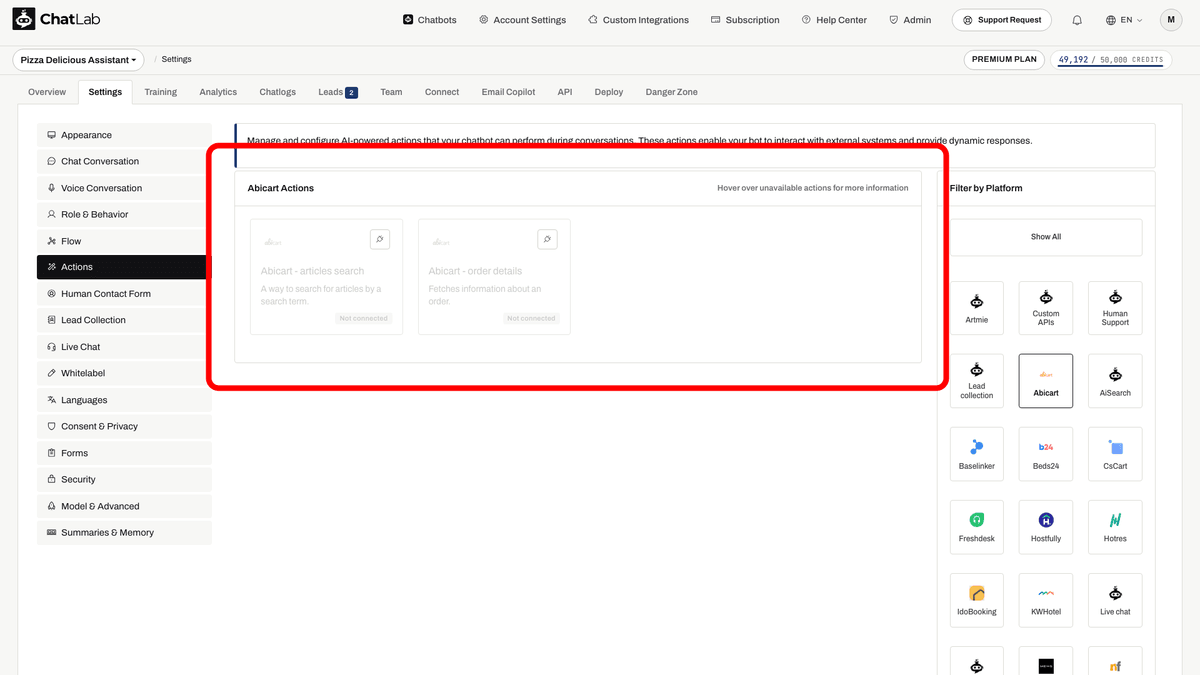Open Custom Integrations page

[638, 20]
